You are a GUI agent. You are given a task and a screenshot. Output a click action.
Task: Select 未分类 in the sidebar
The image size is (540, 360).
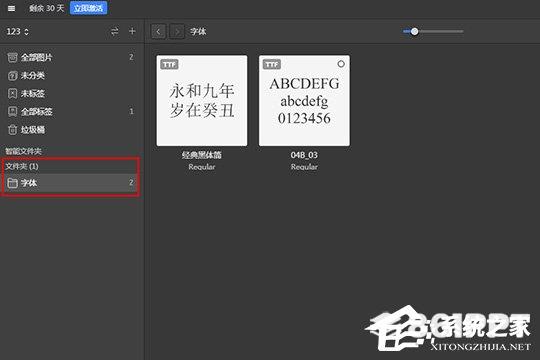[71, 75]
